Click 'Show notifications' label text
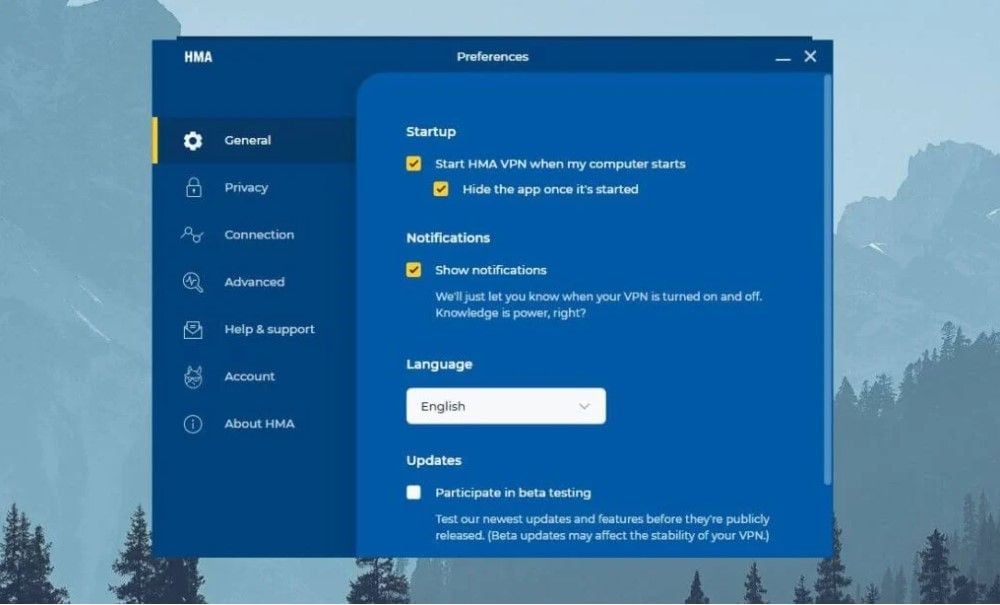1000x605 pixels. [x=490, y=270]
